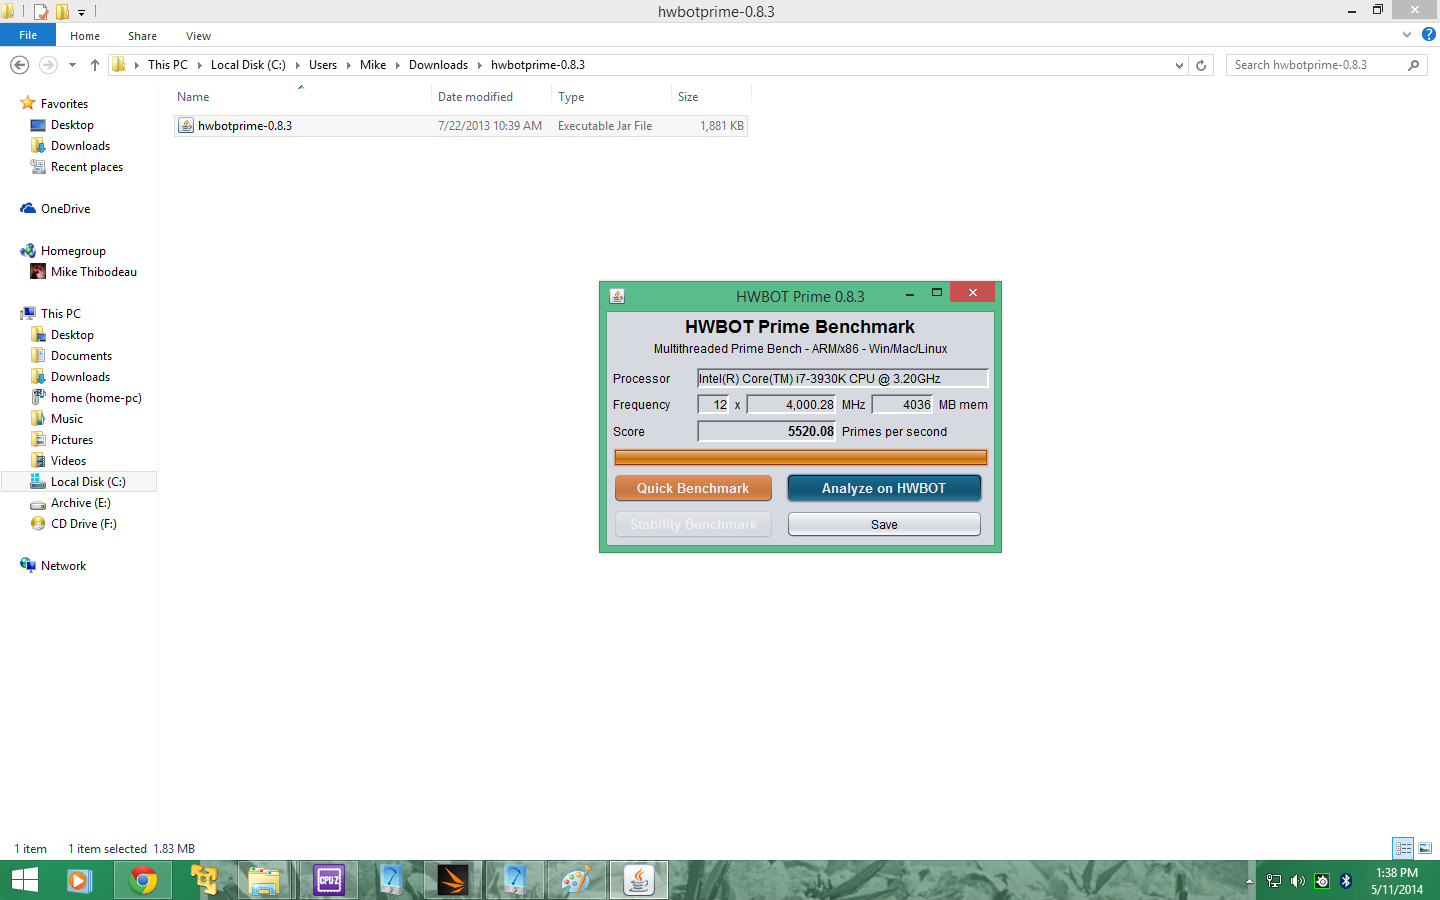
Task: Open home (home-pc) network location
Action: 96,398
